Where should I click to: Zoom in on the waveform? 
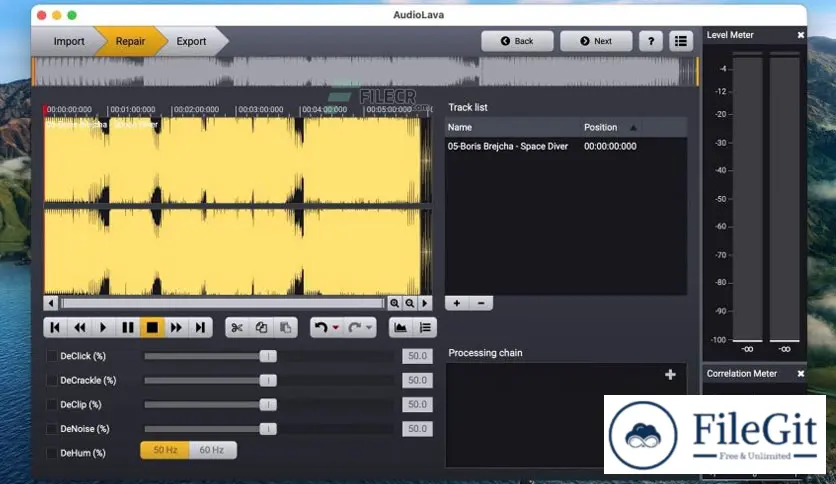click(395, 303)
